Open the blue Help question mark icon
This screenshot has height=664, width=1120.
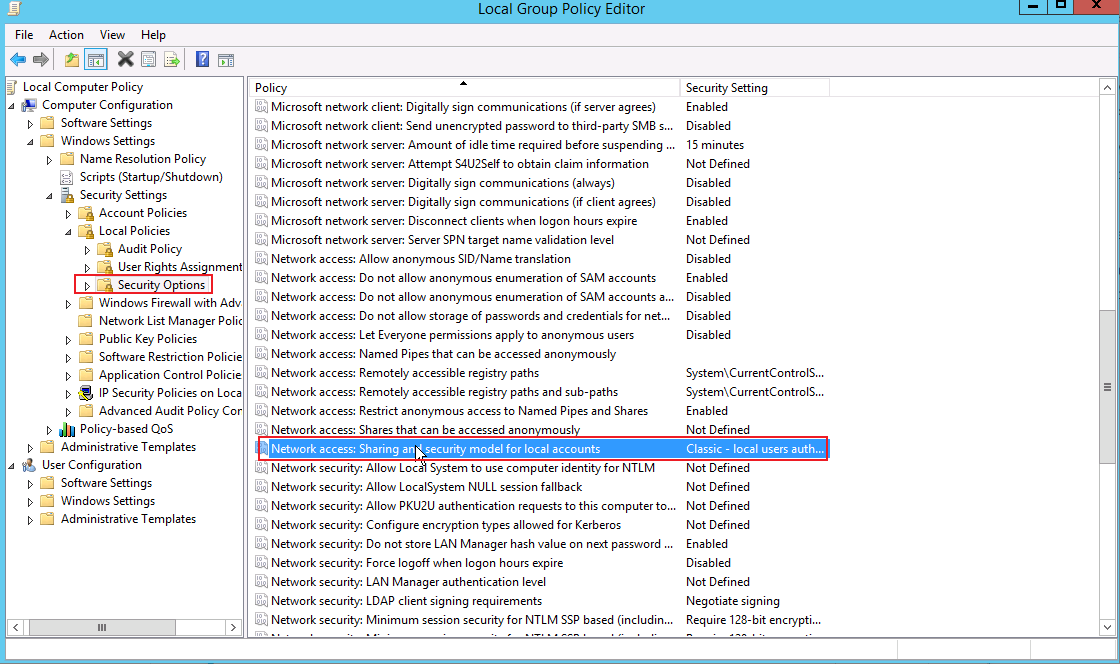pyautogui.click(x=202, y=59)
